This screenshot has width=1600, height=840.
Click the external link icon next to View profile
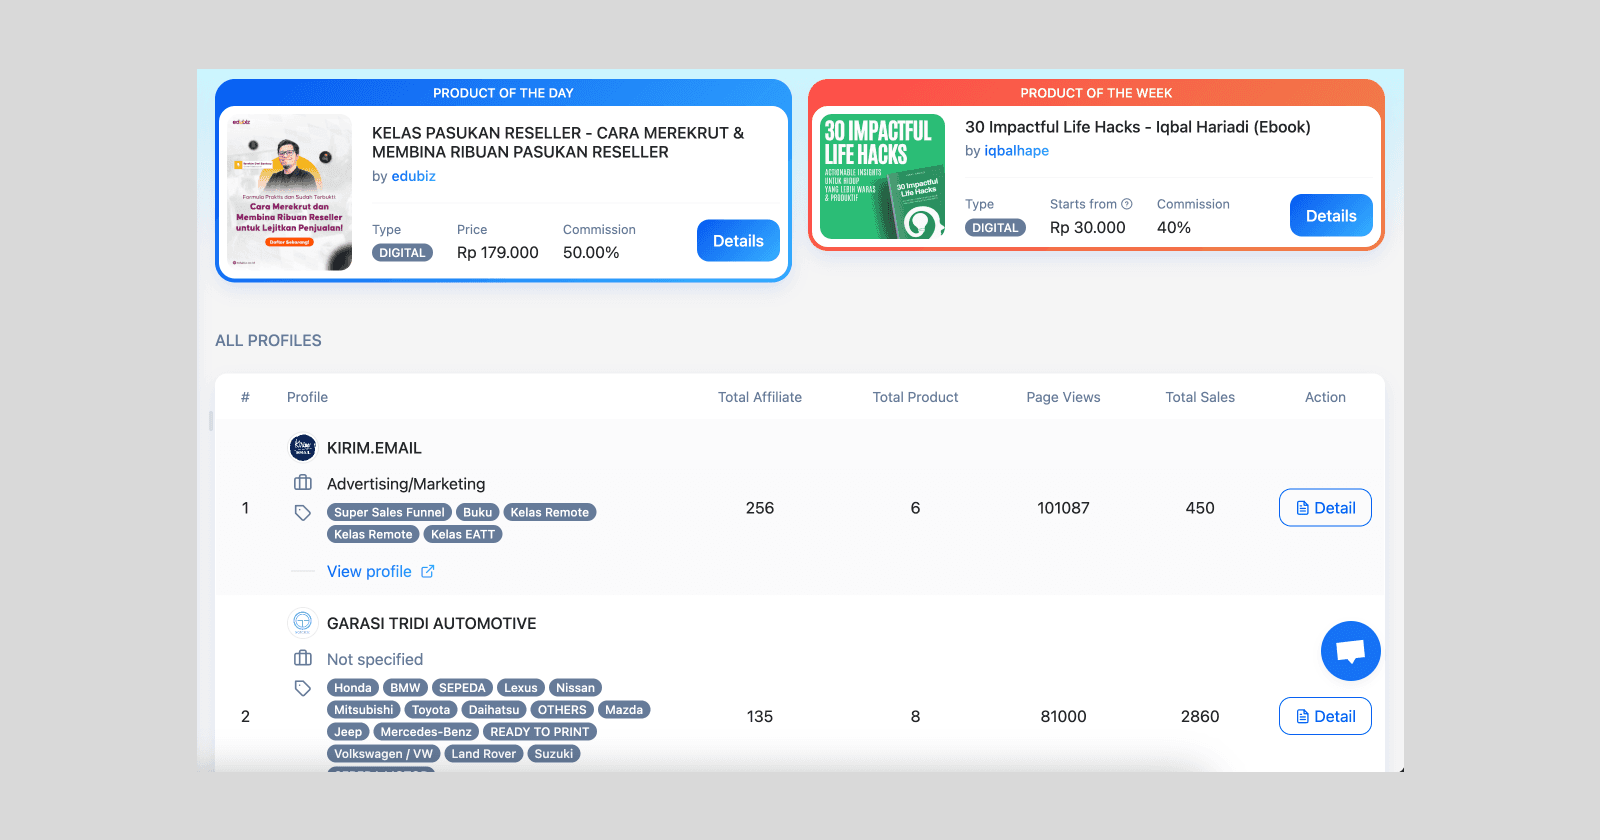click(428, 571)
